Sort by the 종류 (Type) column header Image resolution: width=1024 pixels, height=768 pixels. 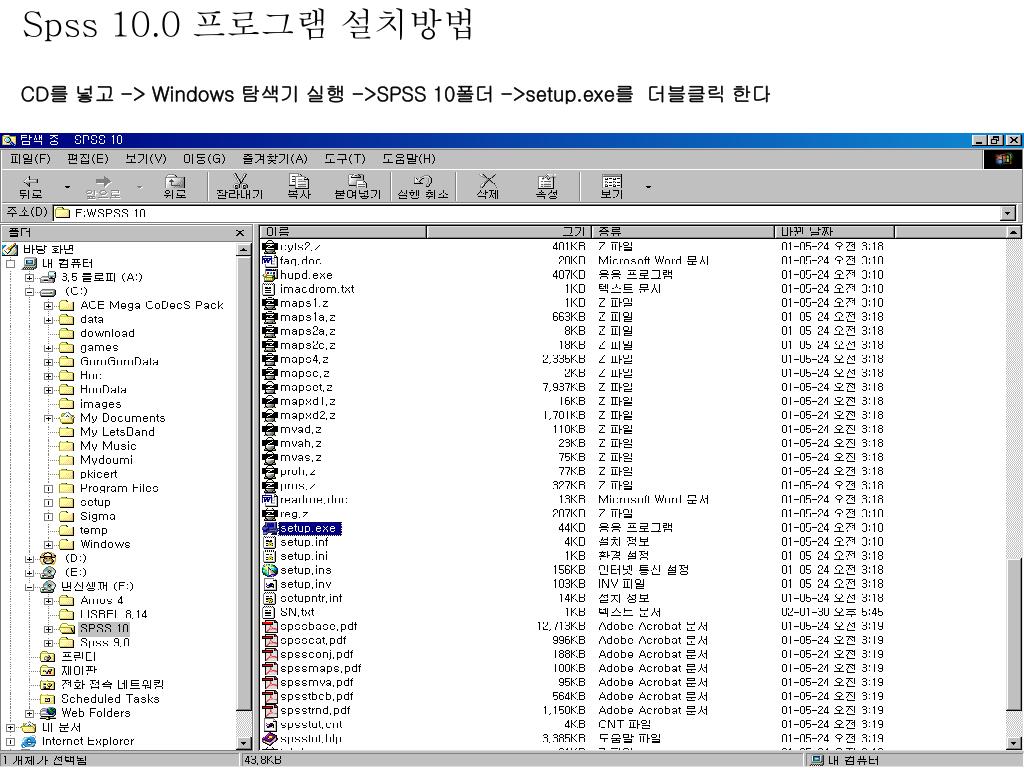tap(682, 232)
